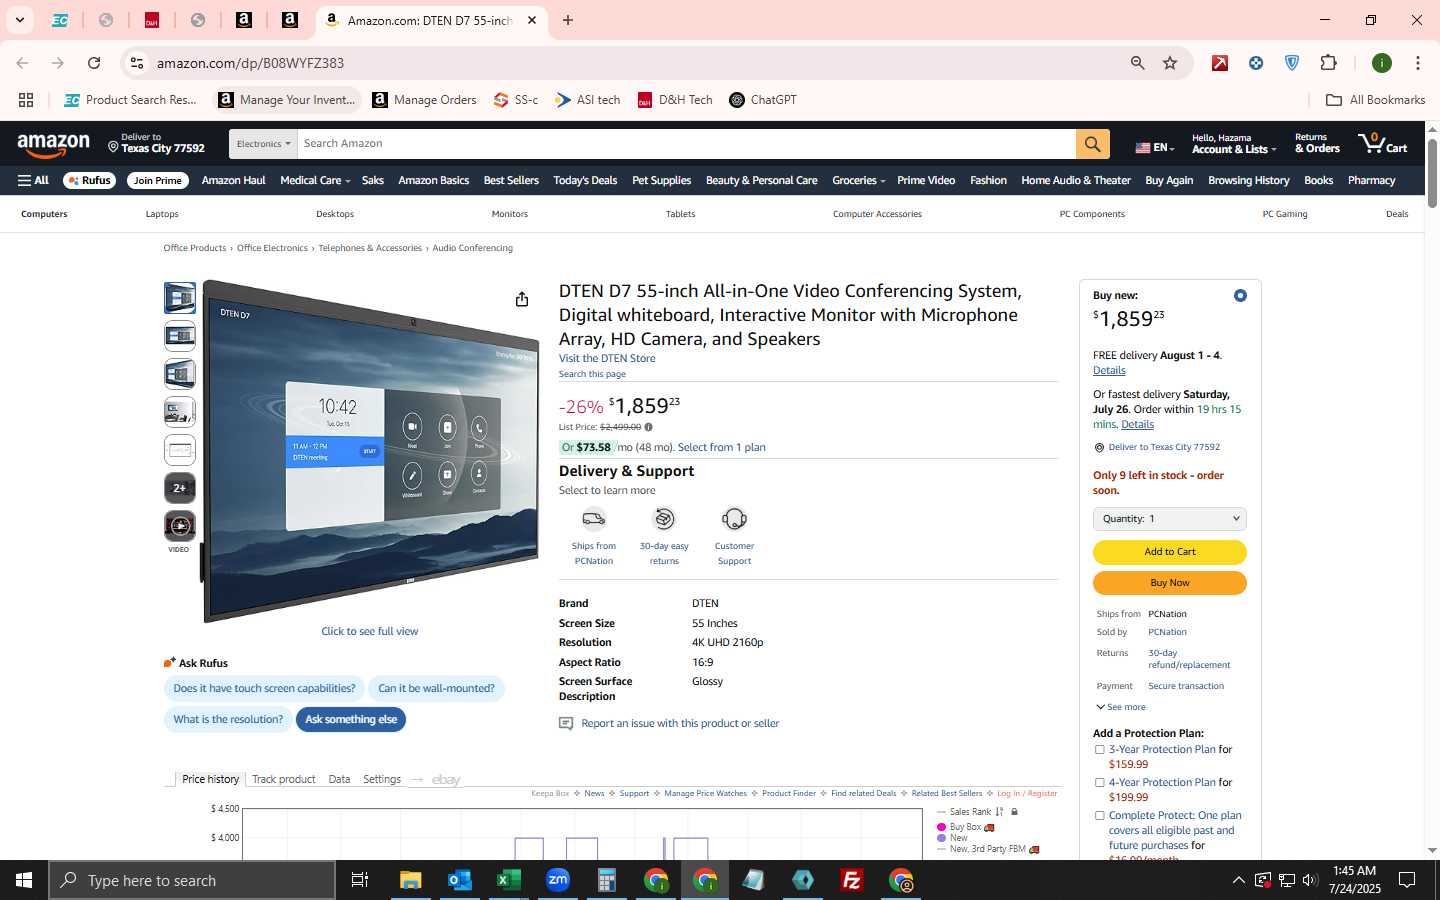Switch to Track product tab

click(283, 779)
